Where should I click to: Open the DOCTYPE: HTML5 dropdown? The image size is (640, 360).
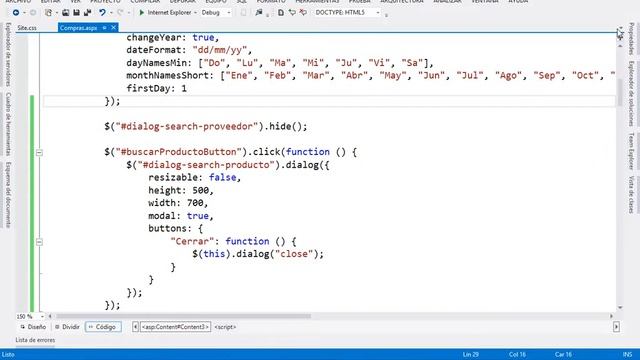[378, 13]
